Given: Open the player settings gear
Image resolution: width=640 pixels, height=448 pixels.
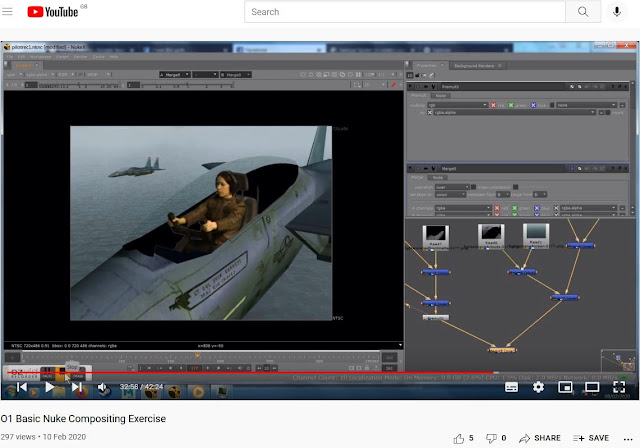Looking at the screenshot, I should point(538,387).
